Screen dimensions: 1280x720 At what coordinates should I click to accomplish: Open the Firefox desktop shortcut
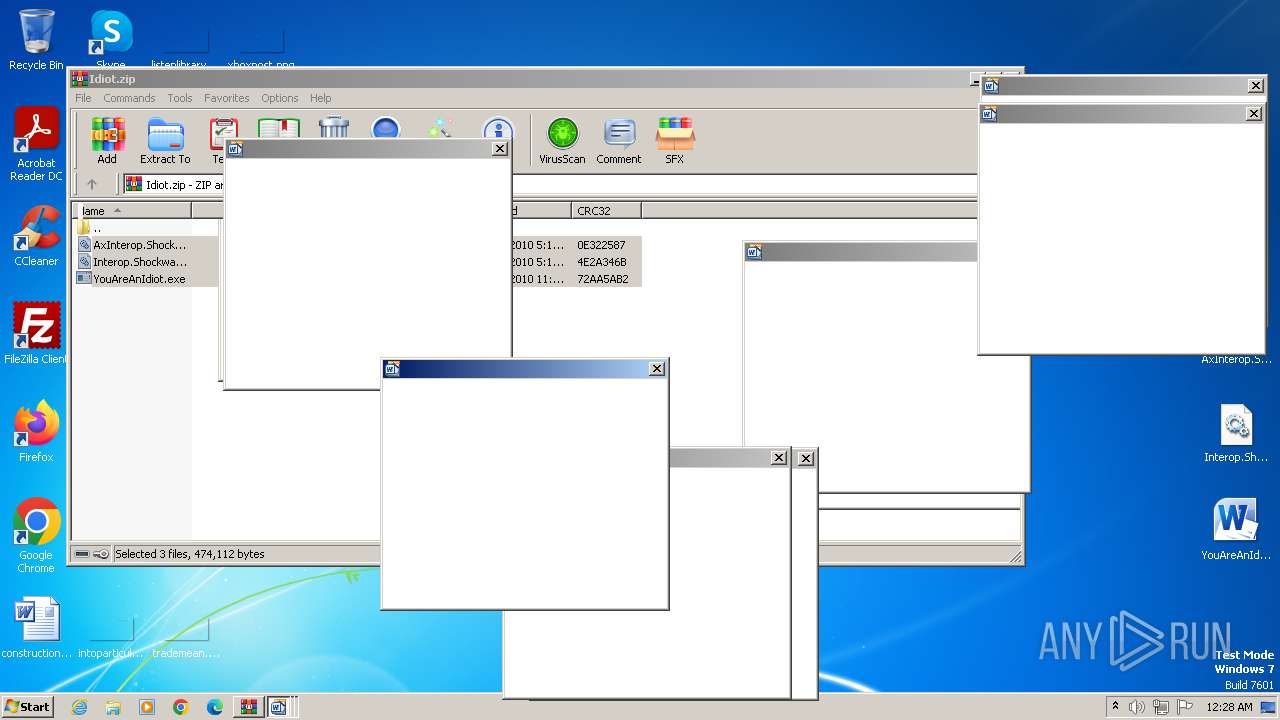click(x=36, y=431)
